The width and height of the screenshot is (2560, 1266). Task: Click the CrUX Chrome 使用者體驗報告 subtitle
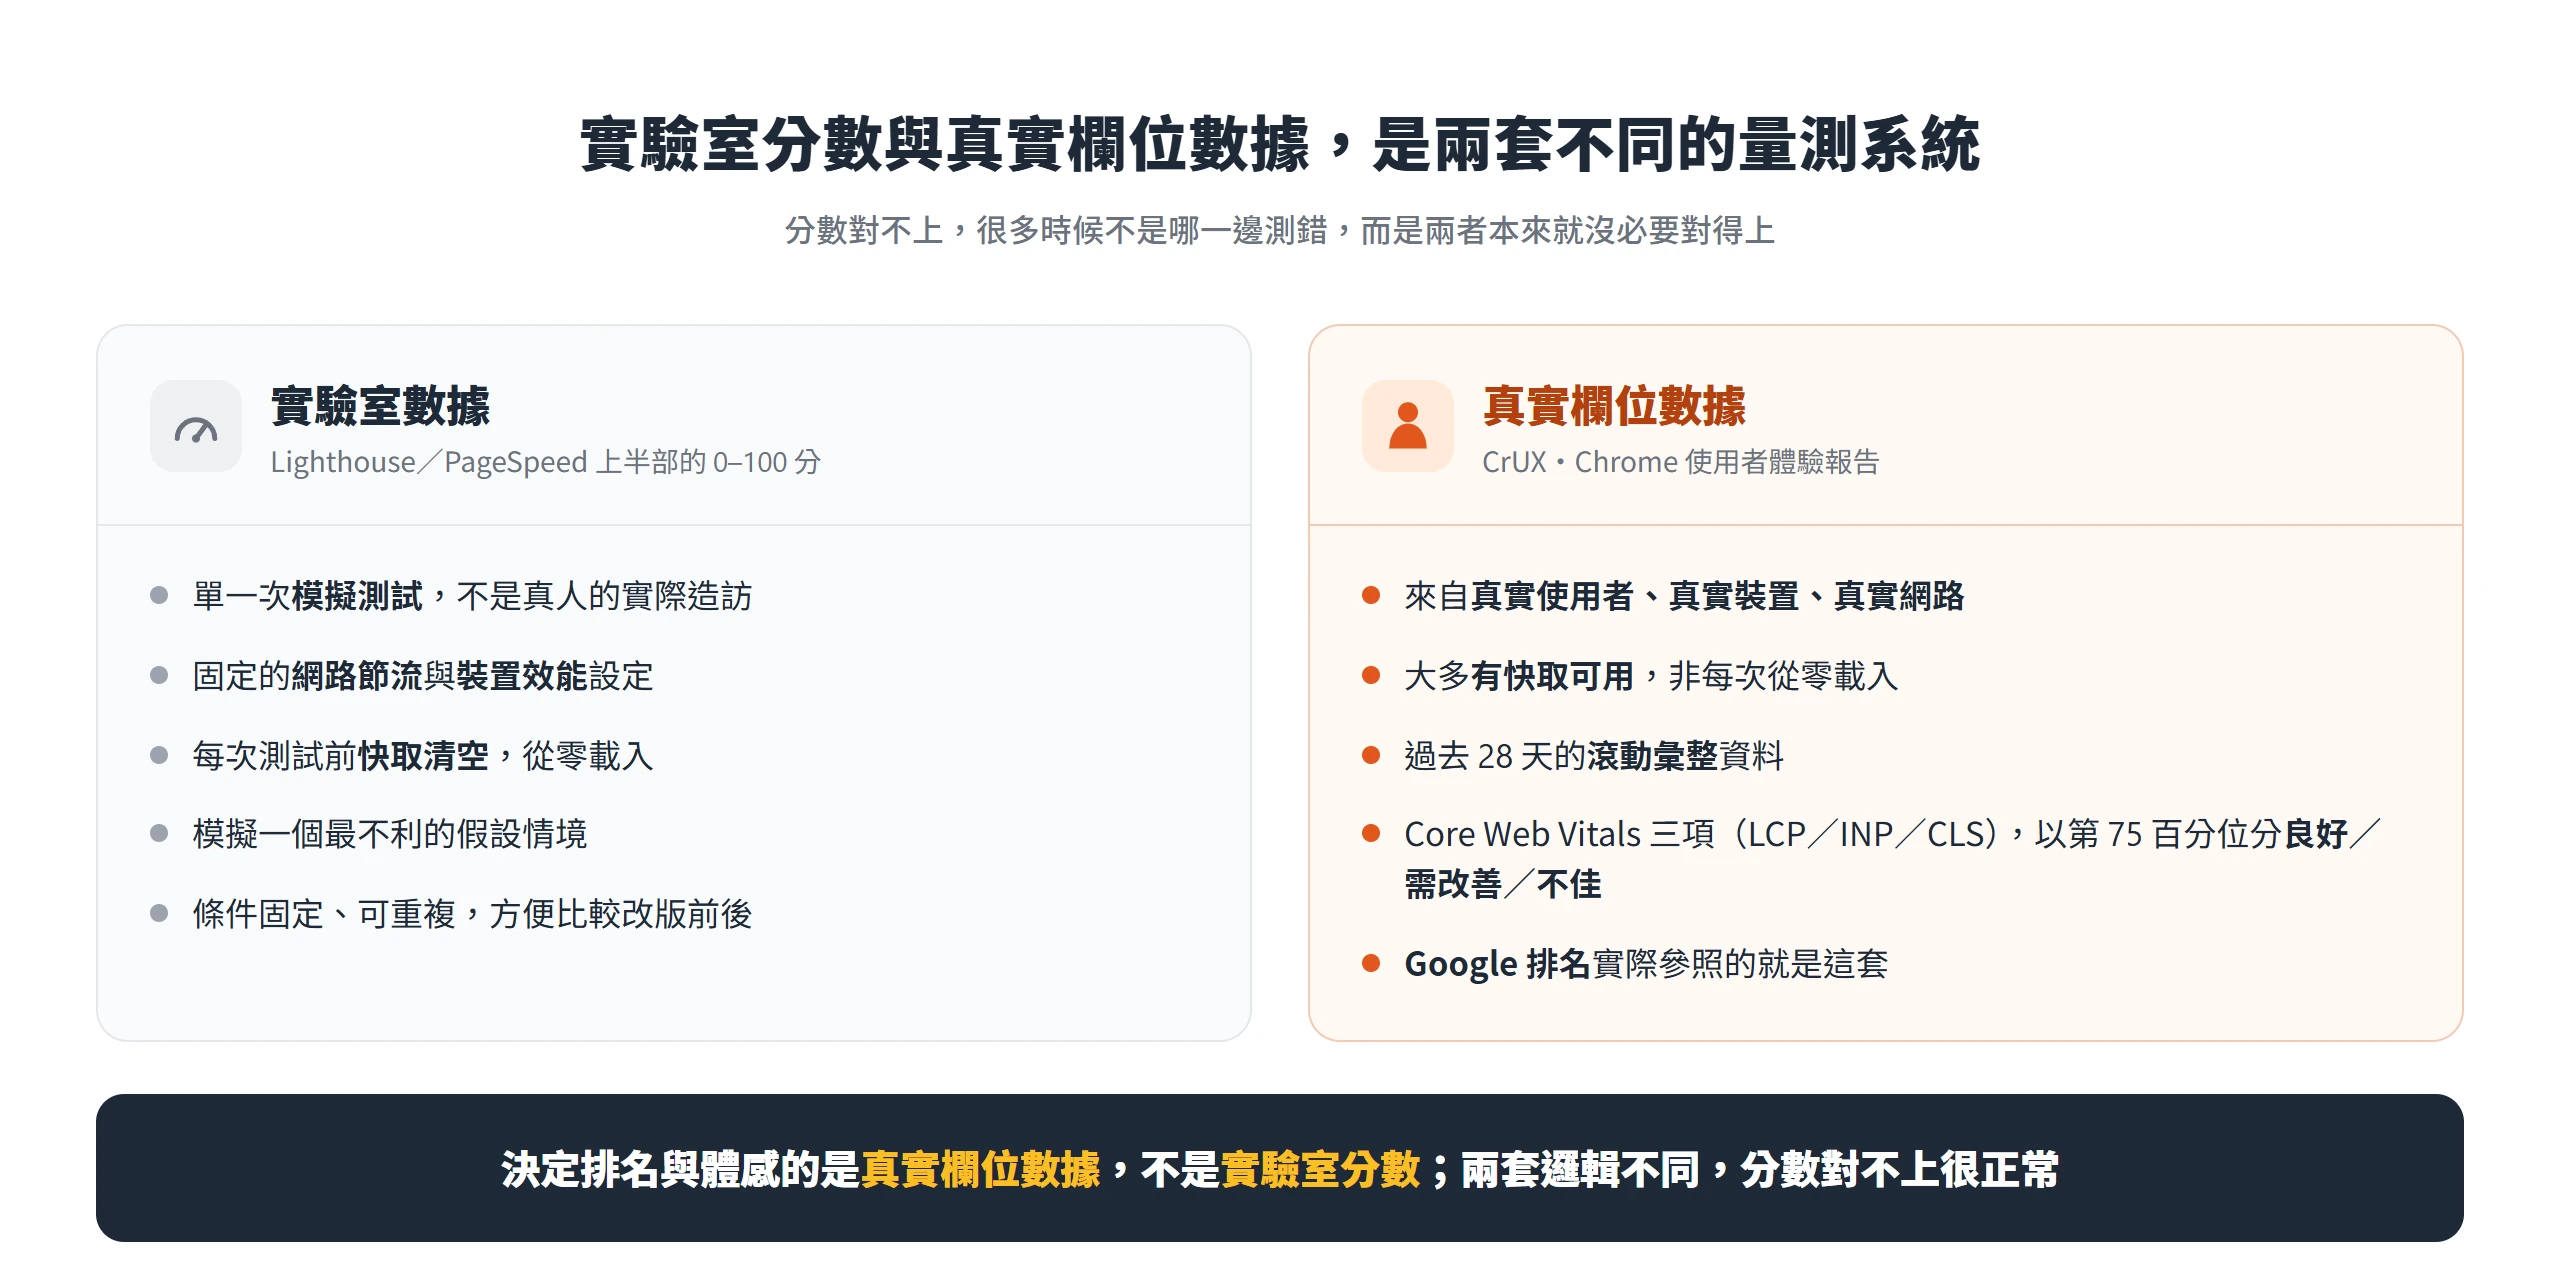pyautogui.click(x=1681, y=462)
